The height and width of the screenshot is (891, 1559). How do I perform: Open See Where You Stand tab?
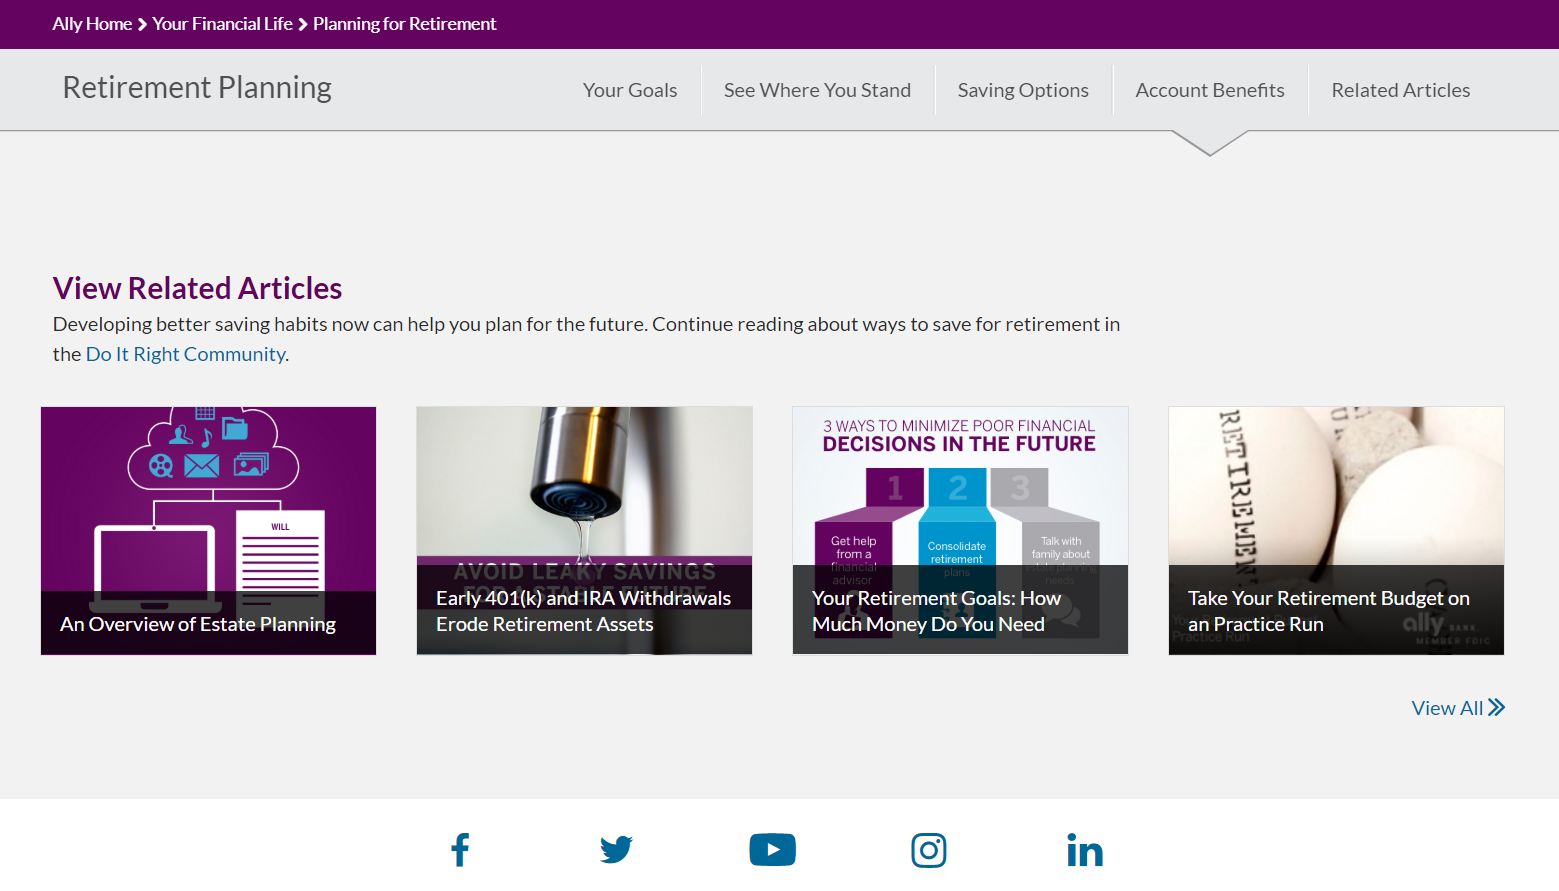pyautogui.click(x=817, y=90)
